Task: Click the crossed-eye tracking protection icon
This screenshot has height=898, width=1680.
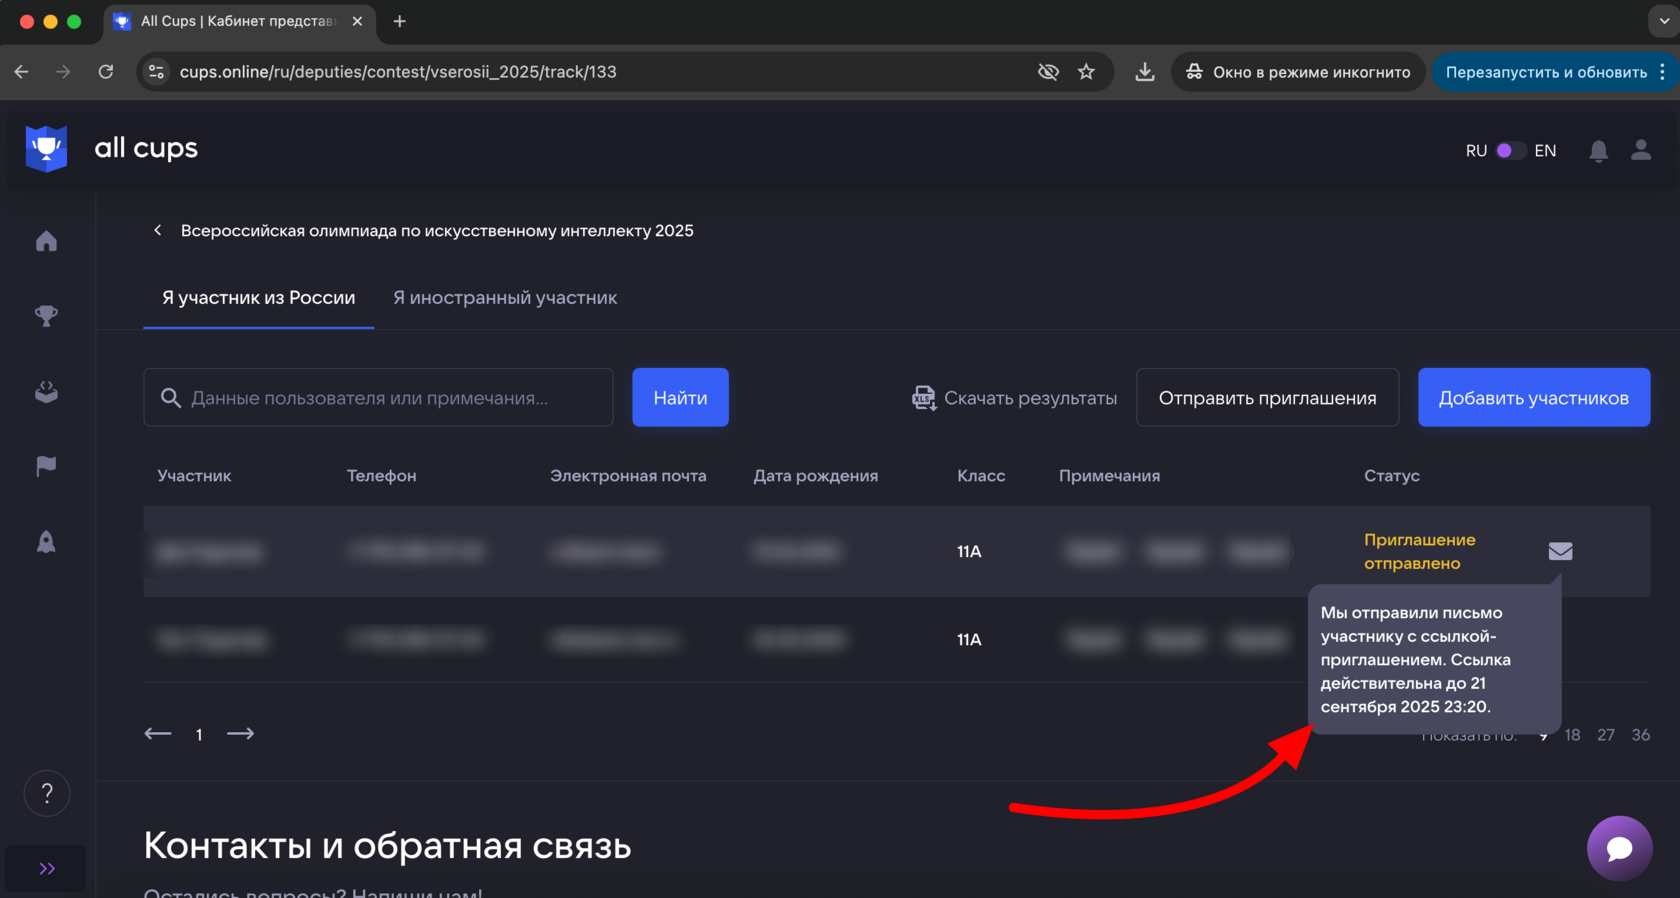Action: point(1048,72)
